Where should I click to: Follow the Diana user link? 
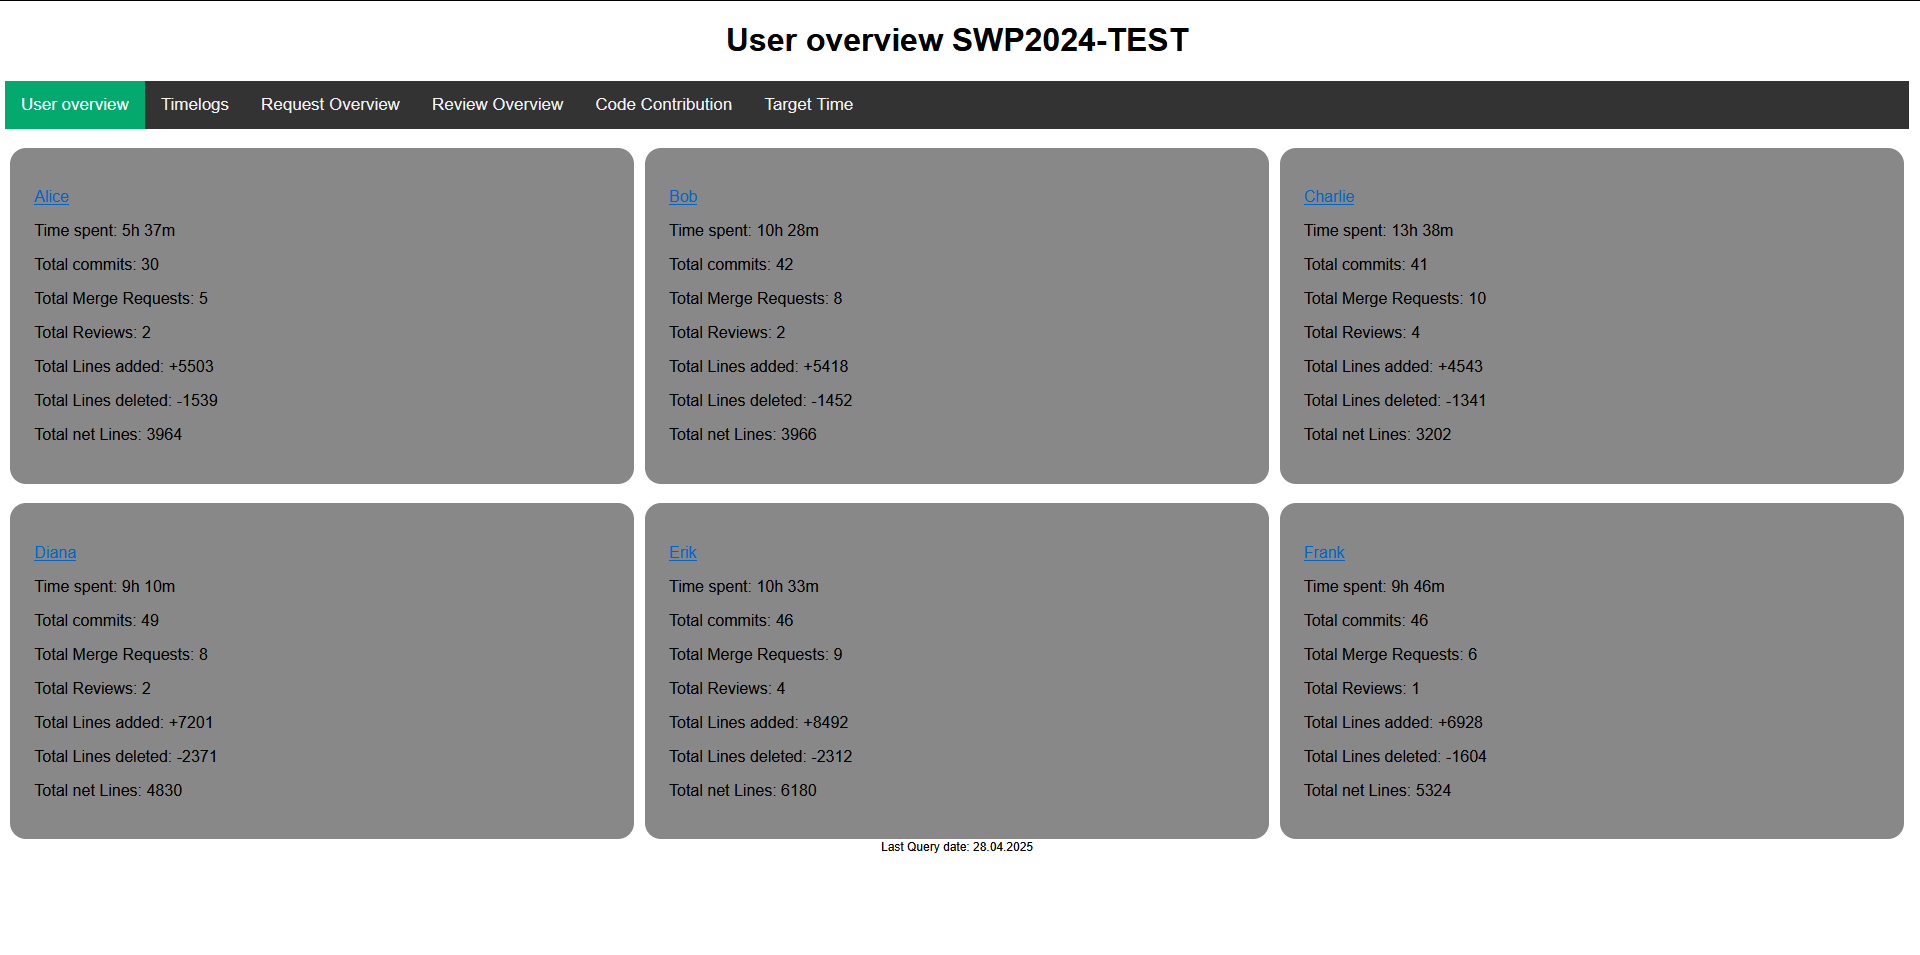coord(55,553)
